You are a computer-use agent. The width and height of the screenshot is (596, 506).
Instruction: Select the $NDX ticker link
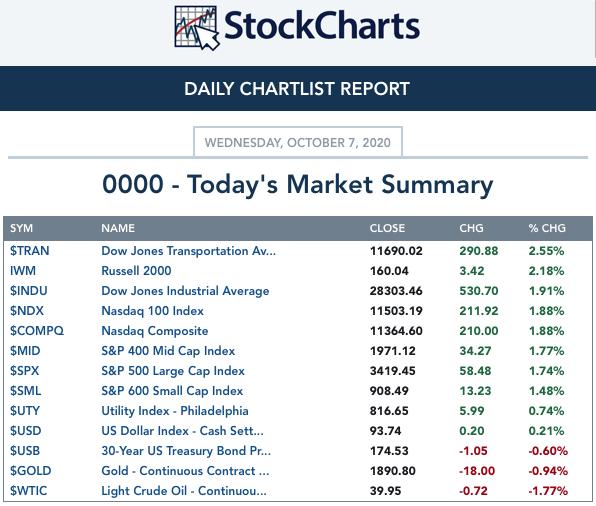[27, 311]
